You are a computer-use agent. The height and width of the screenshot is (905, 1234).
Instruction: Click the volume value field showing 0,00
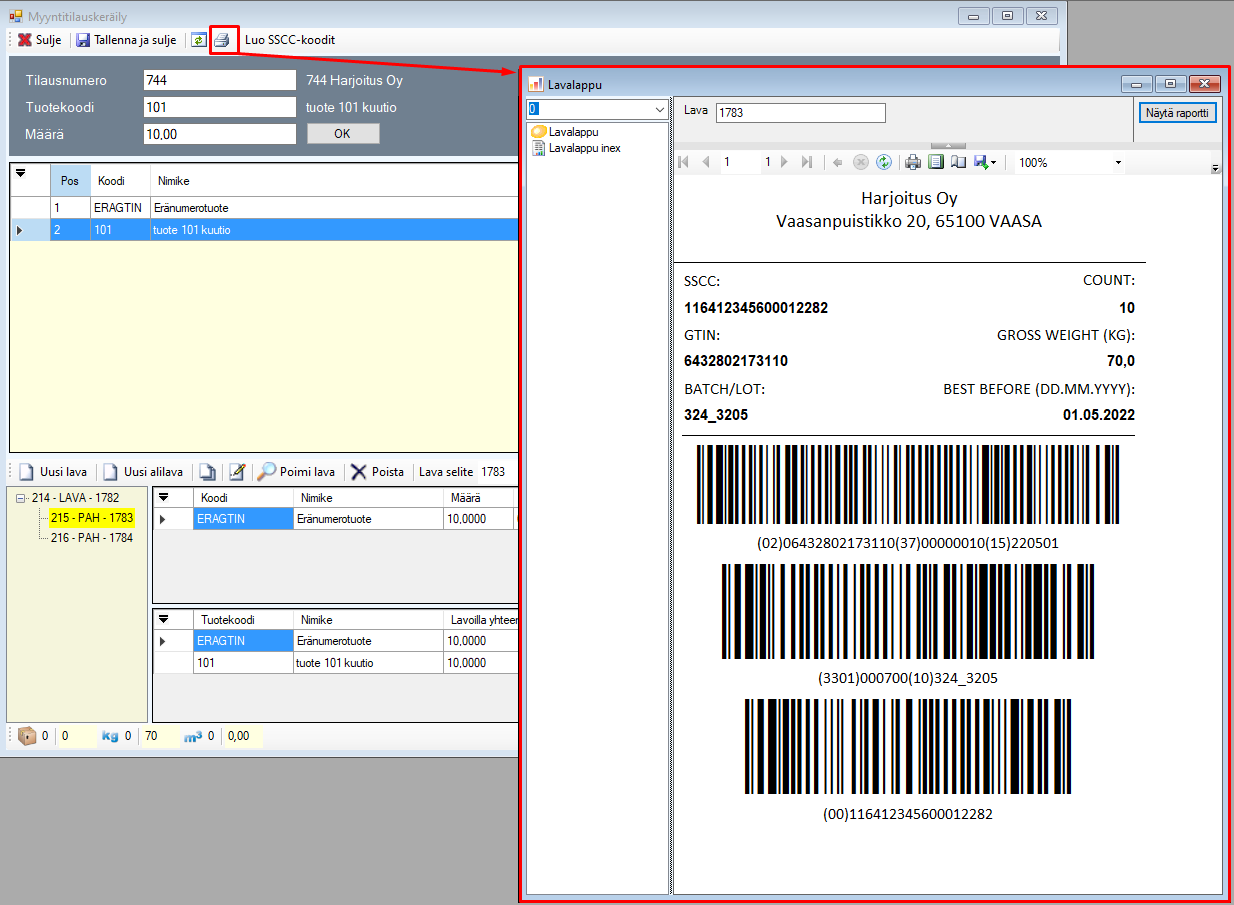[243, 737]
